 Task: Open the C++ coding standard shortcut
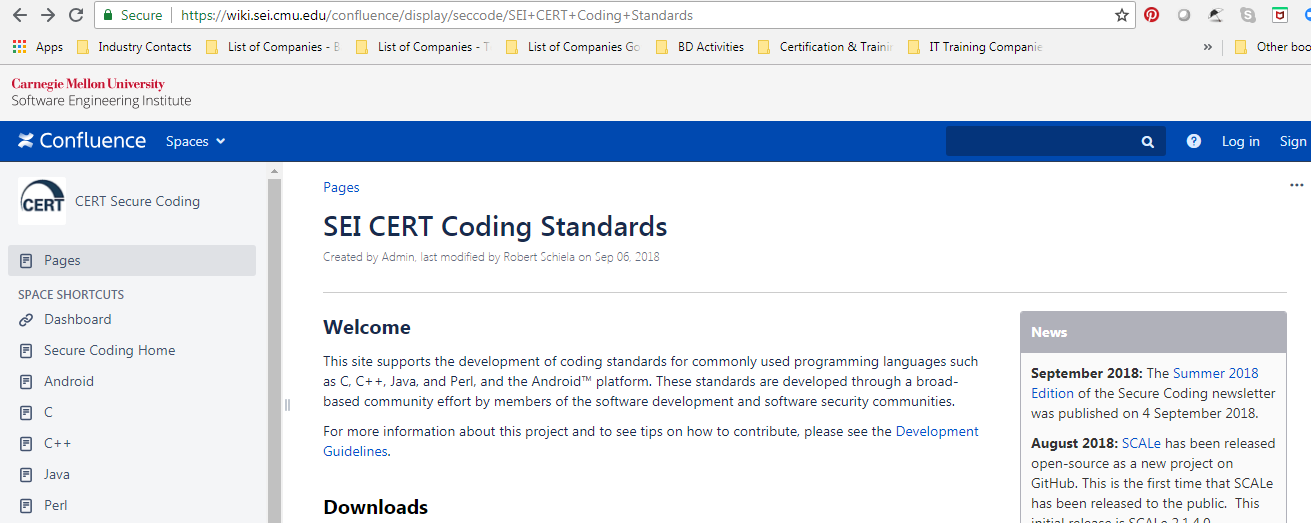(57, 443)
